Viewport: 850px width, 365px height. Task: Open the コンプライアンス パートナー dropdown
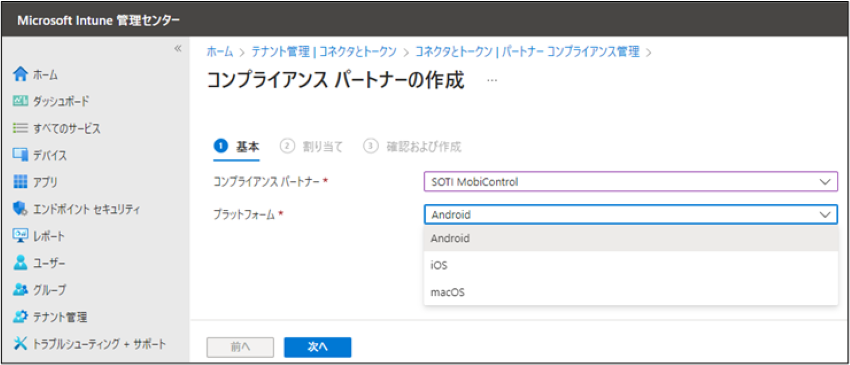[x=631, y=182]
